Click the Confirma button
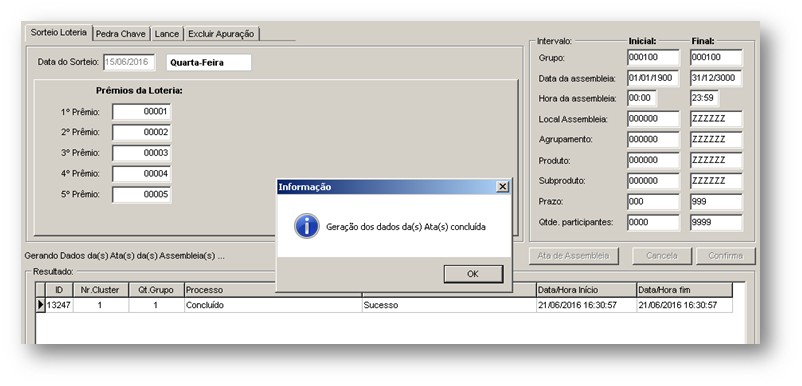The height and width of the screenshot is (386, 802). click(725, 256)
